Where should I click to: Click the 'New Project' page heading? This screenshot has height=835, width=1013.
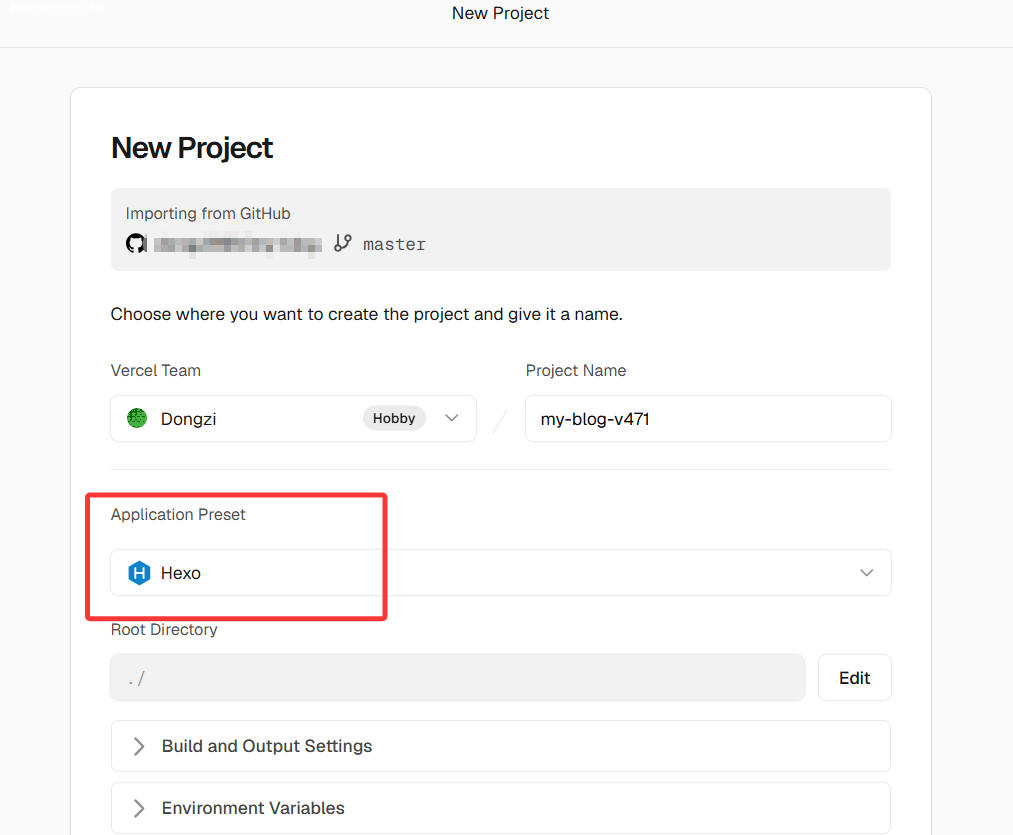192,148
